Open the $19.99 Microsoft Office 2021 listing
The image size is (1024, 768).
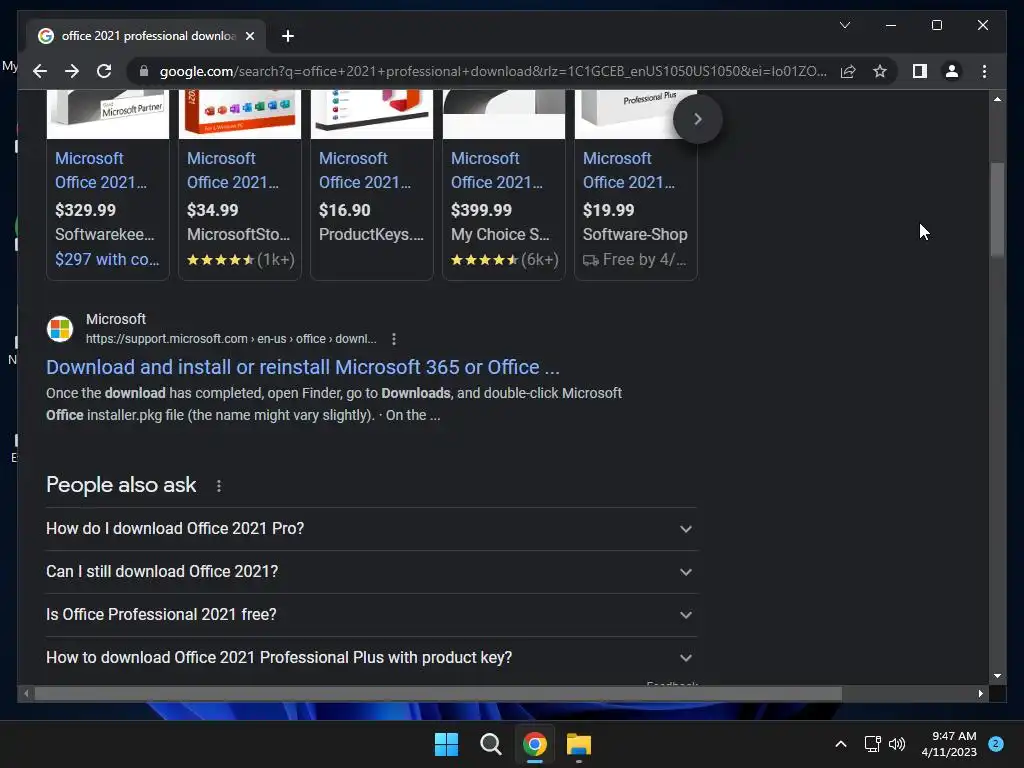tap(628, 170)
